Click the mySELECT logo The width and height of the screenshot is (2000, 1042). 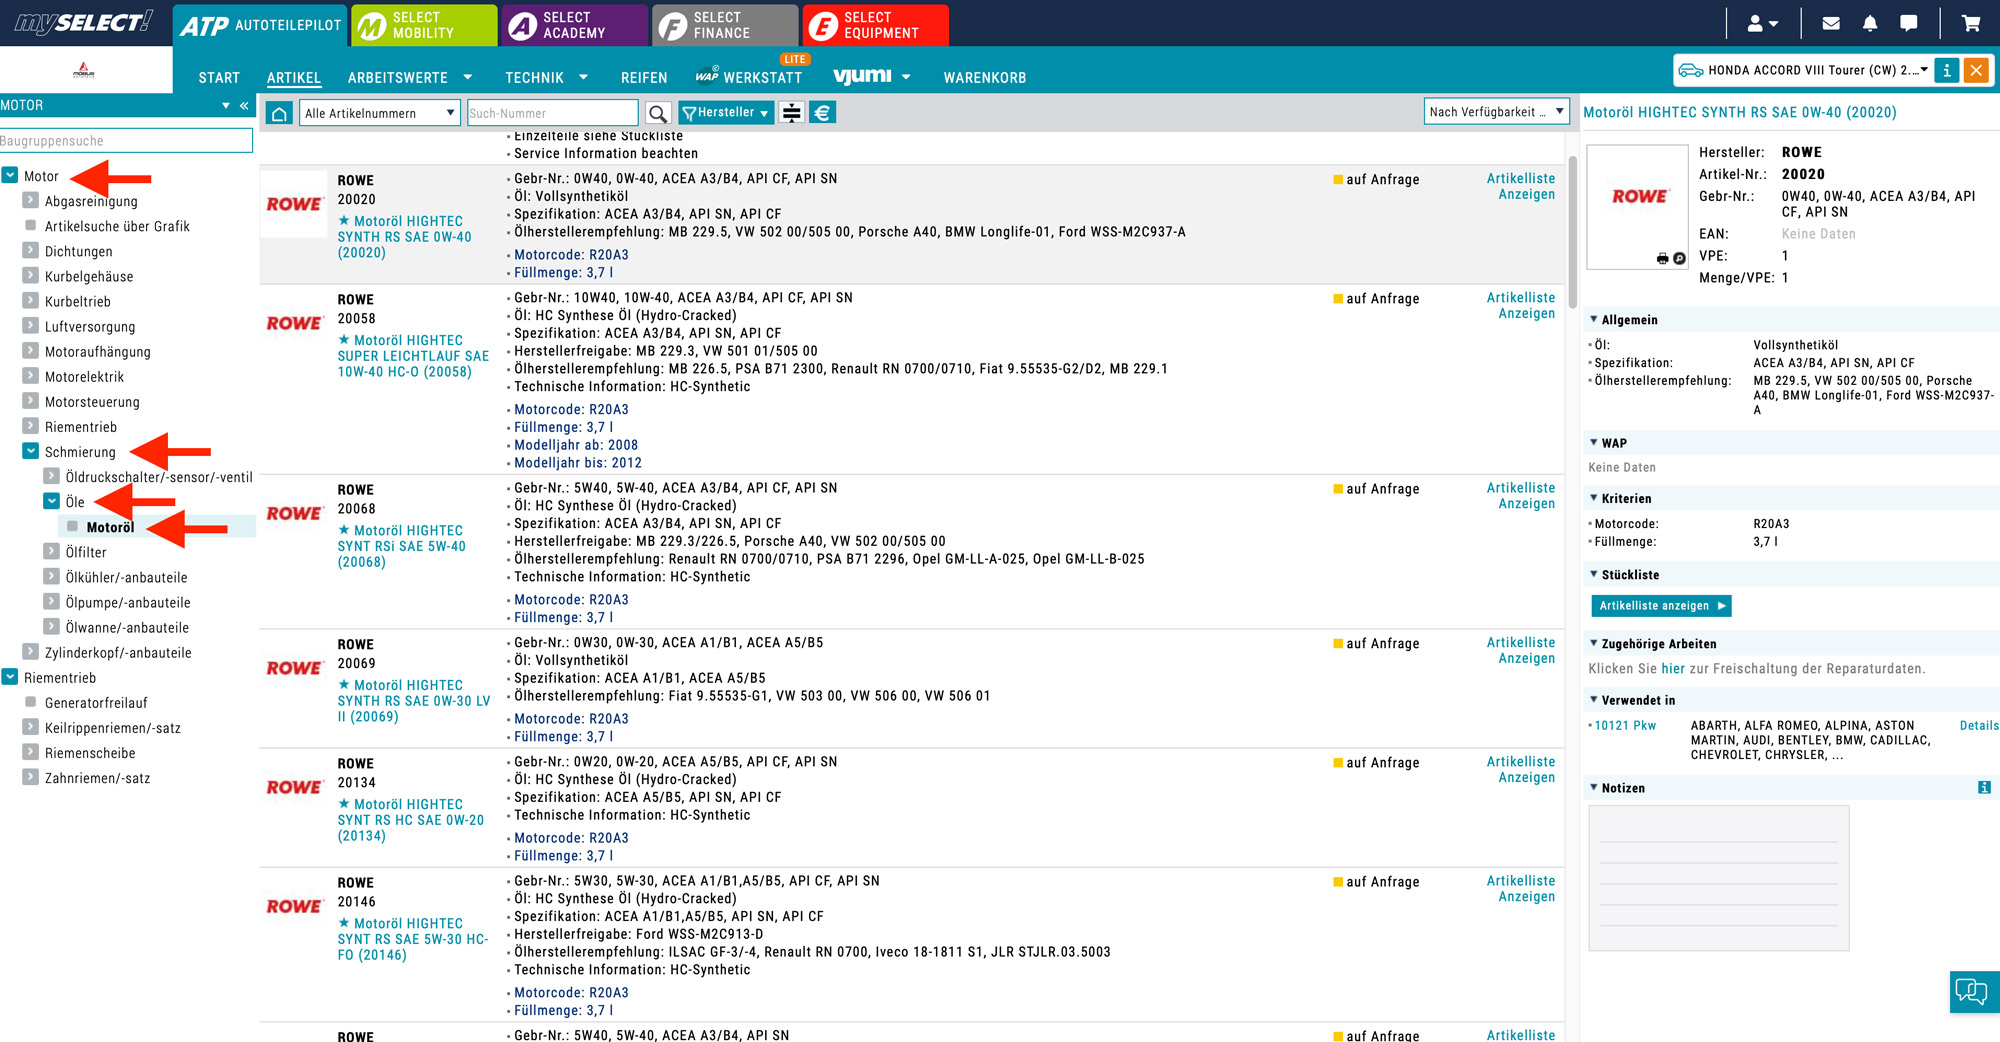84,22
